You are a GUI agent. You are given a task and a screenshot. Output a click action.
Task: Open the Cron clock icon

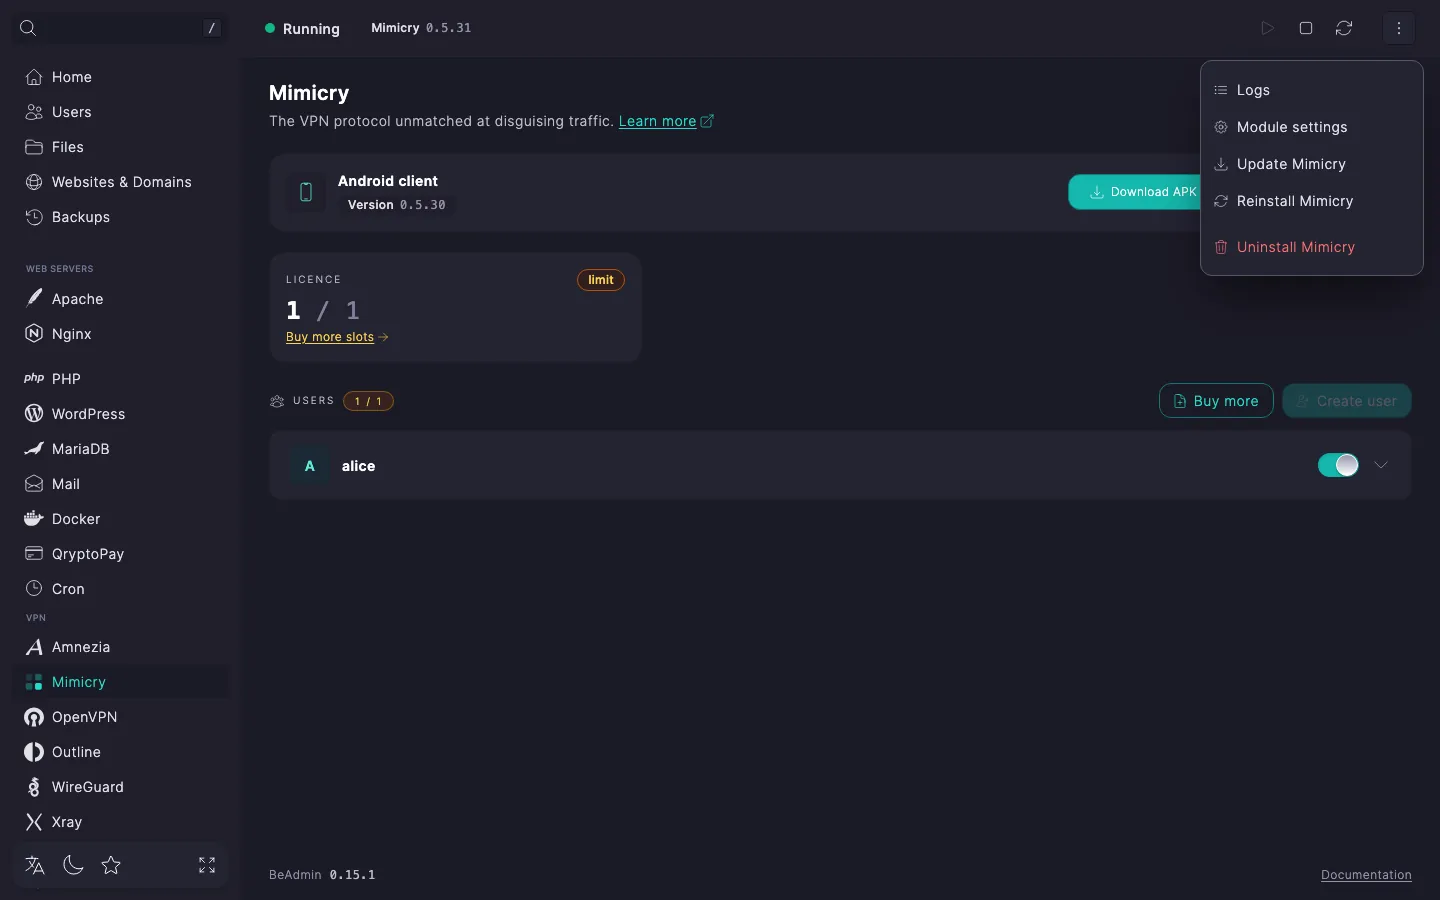[34, 589]
